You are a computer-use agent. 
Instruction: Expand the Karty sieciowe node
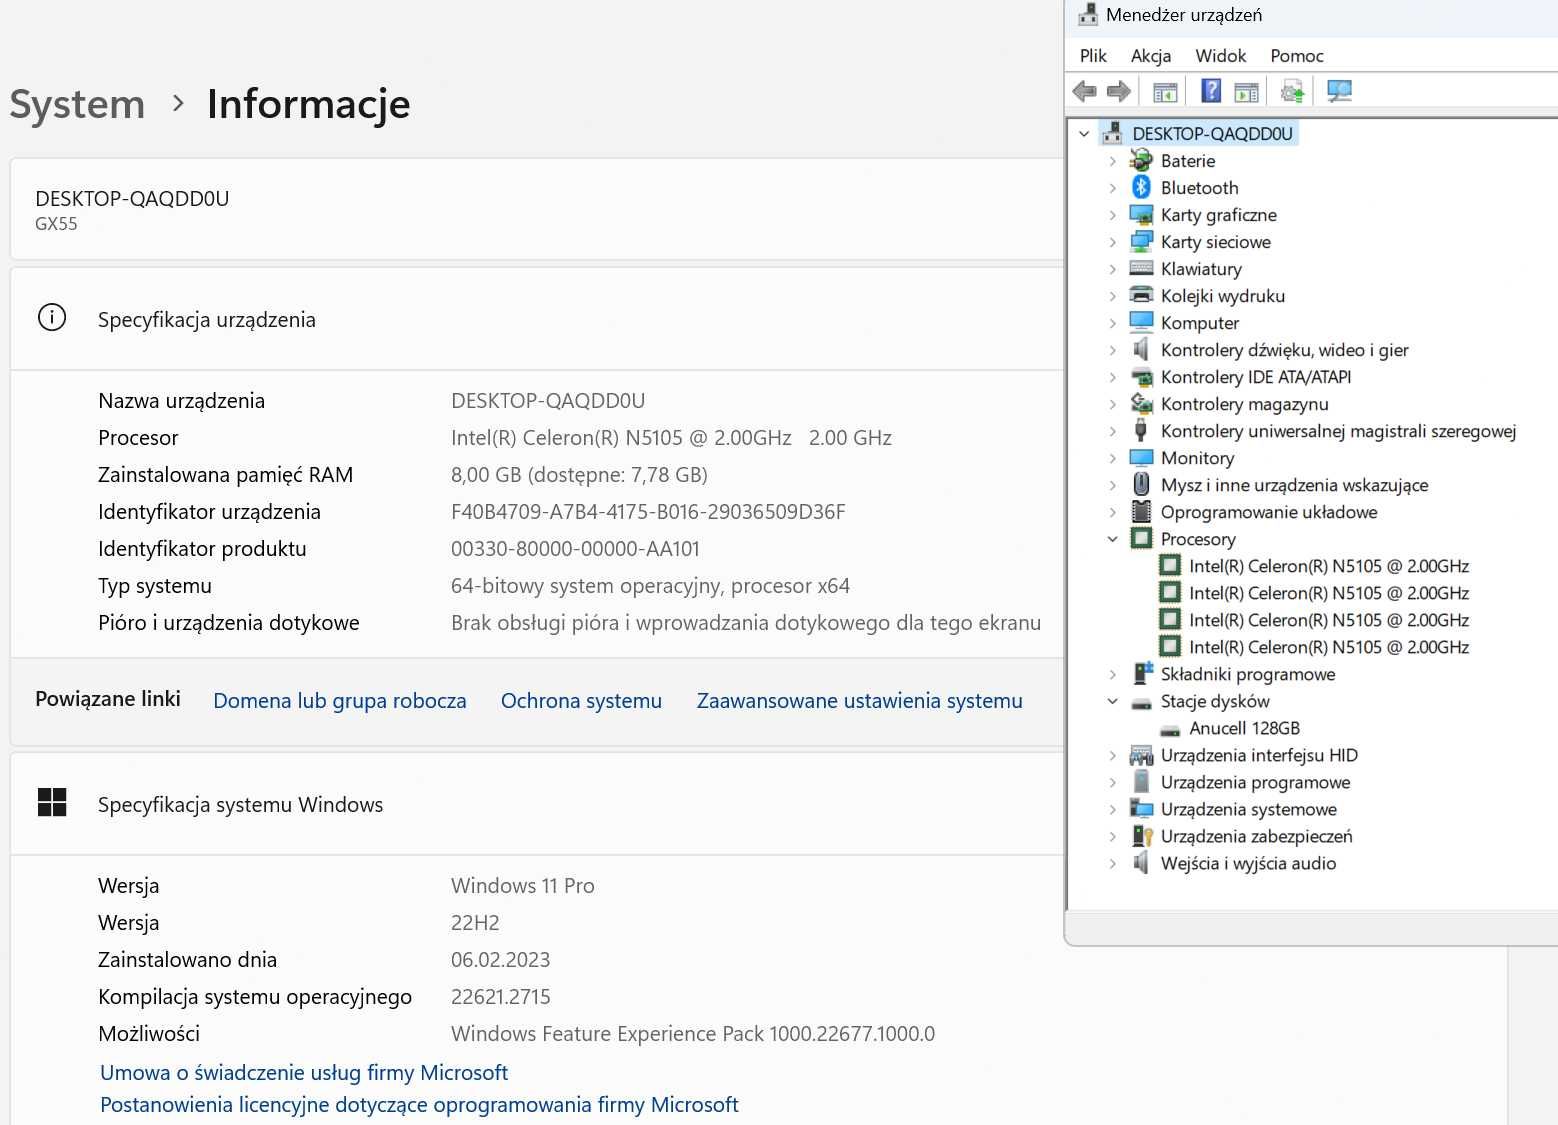point(1112,241)
